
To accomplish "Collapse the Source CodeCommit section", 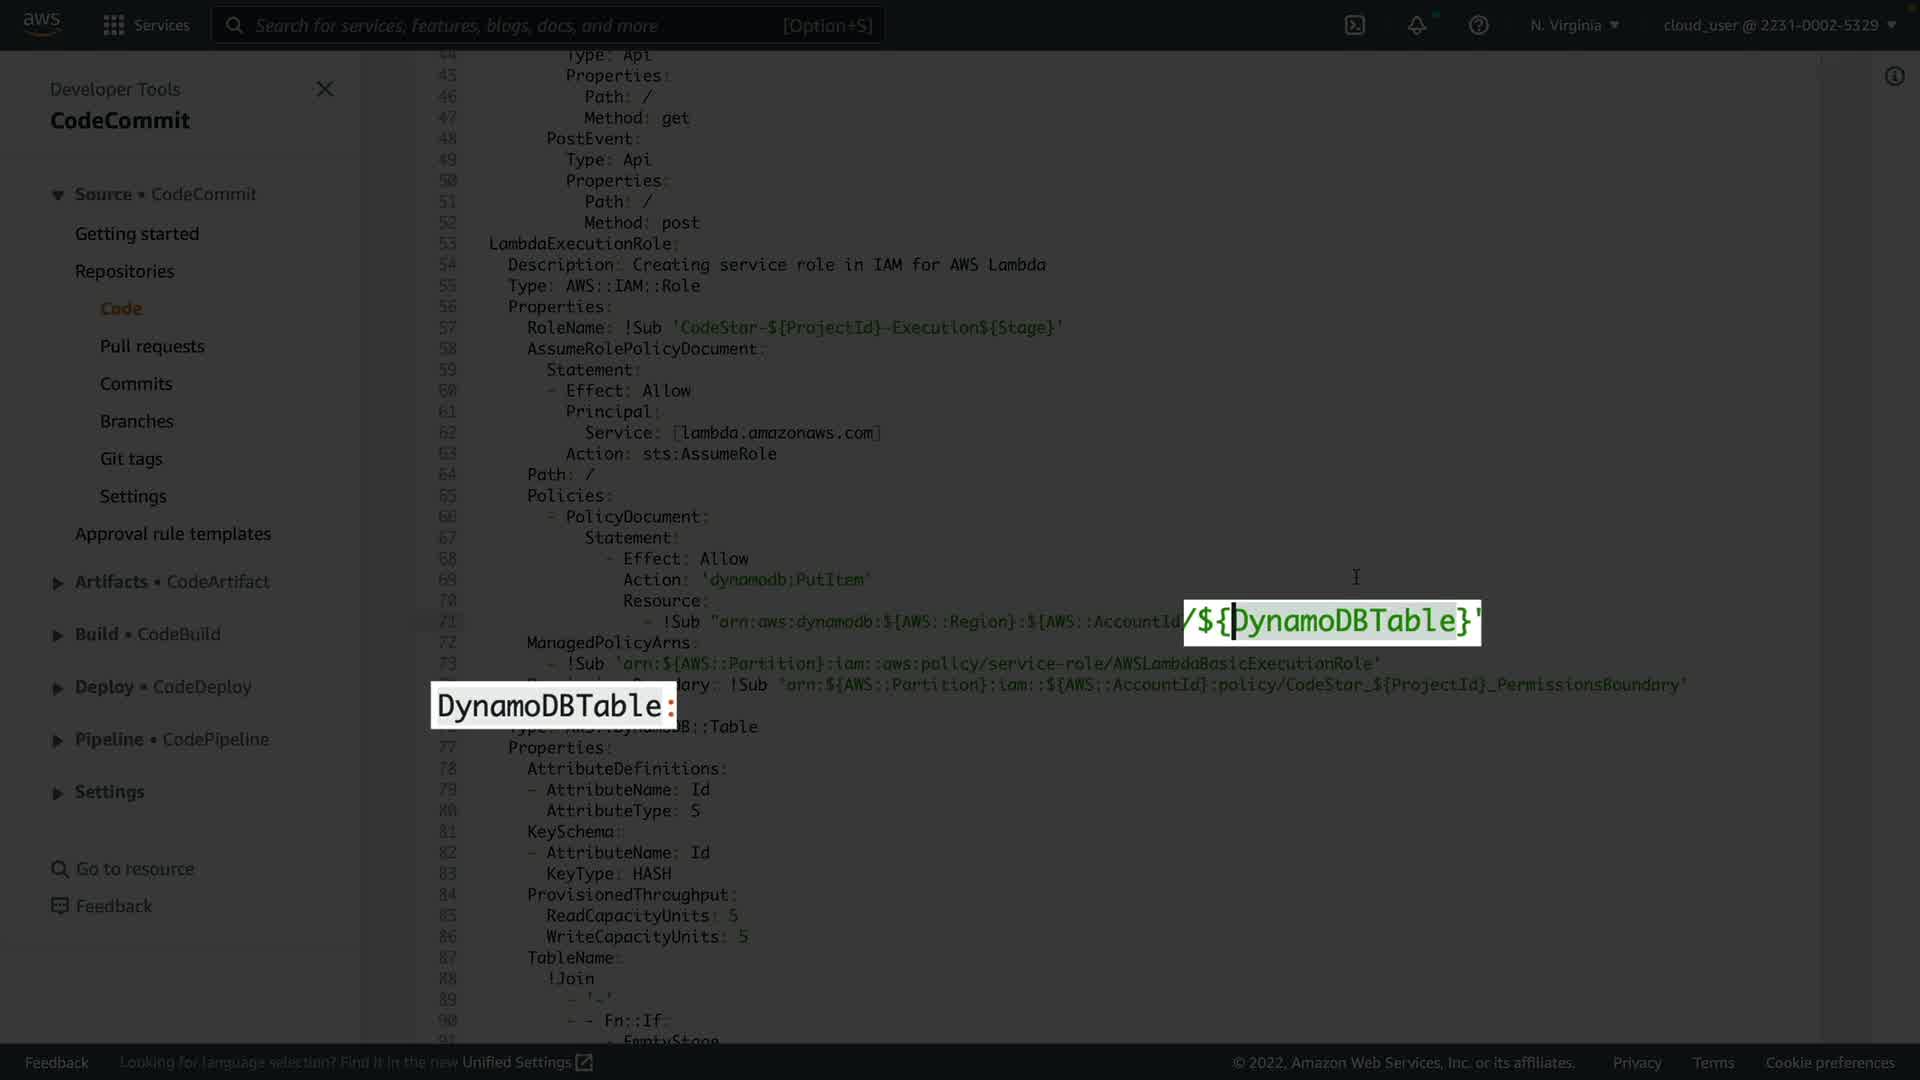I will [x=58, y=195].
